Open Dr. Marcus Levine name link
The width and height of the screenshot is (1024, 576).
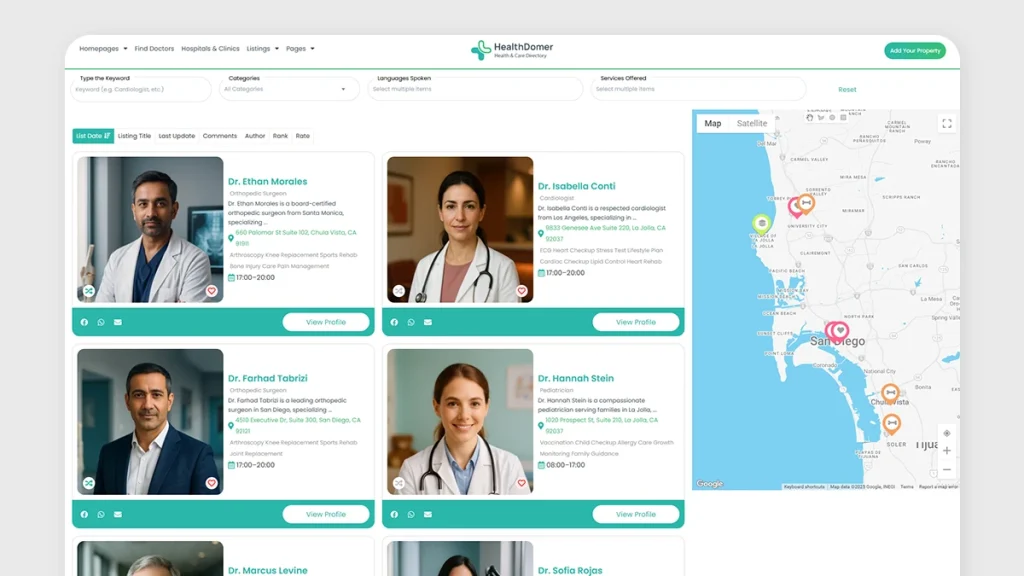[267, 570]
